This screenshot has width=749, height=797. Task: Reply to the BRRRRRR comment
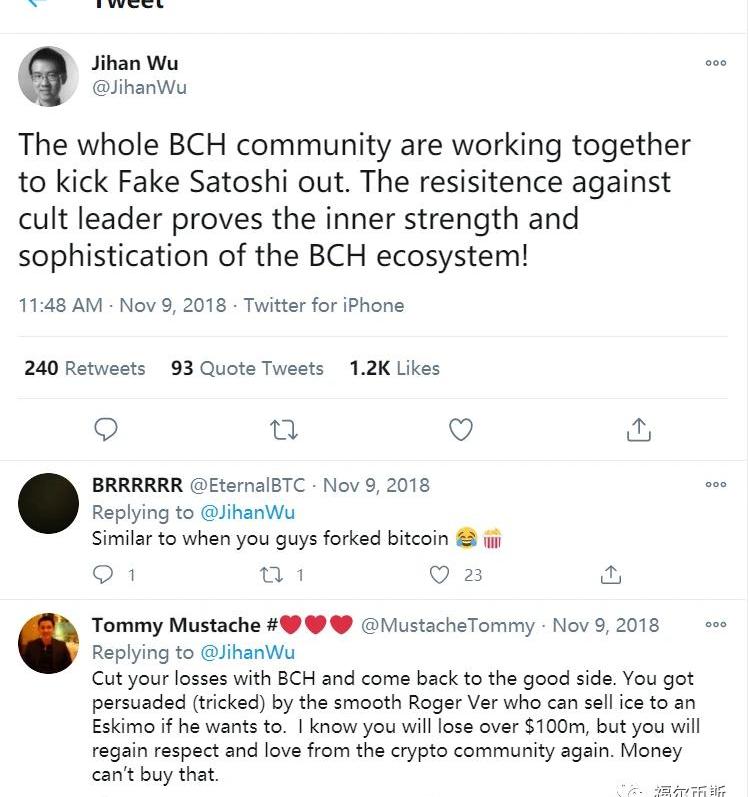tap(103, 574)
